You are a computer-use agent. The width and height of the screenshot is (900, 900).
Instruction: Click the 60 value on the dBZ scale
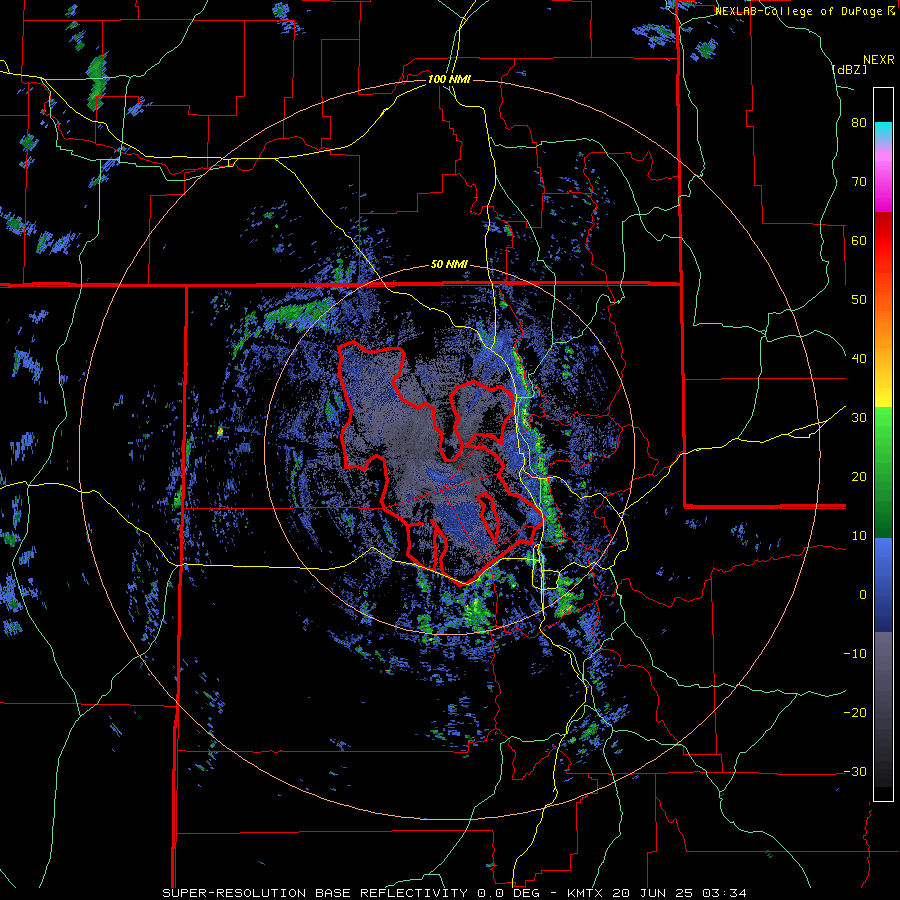click(859, 240)
